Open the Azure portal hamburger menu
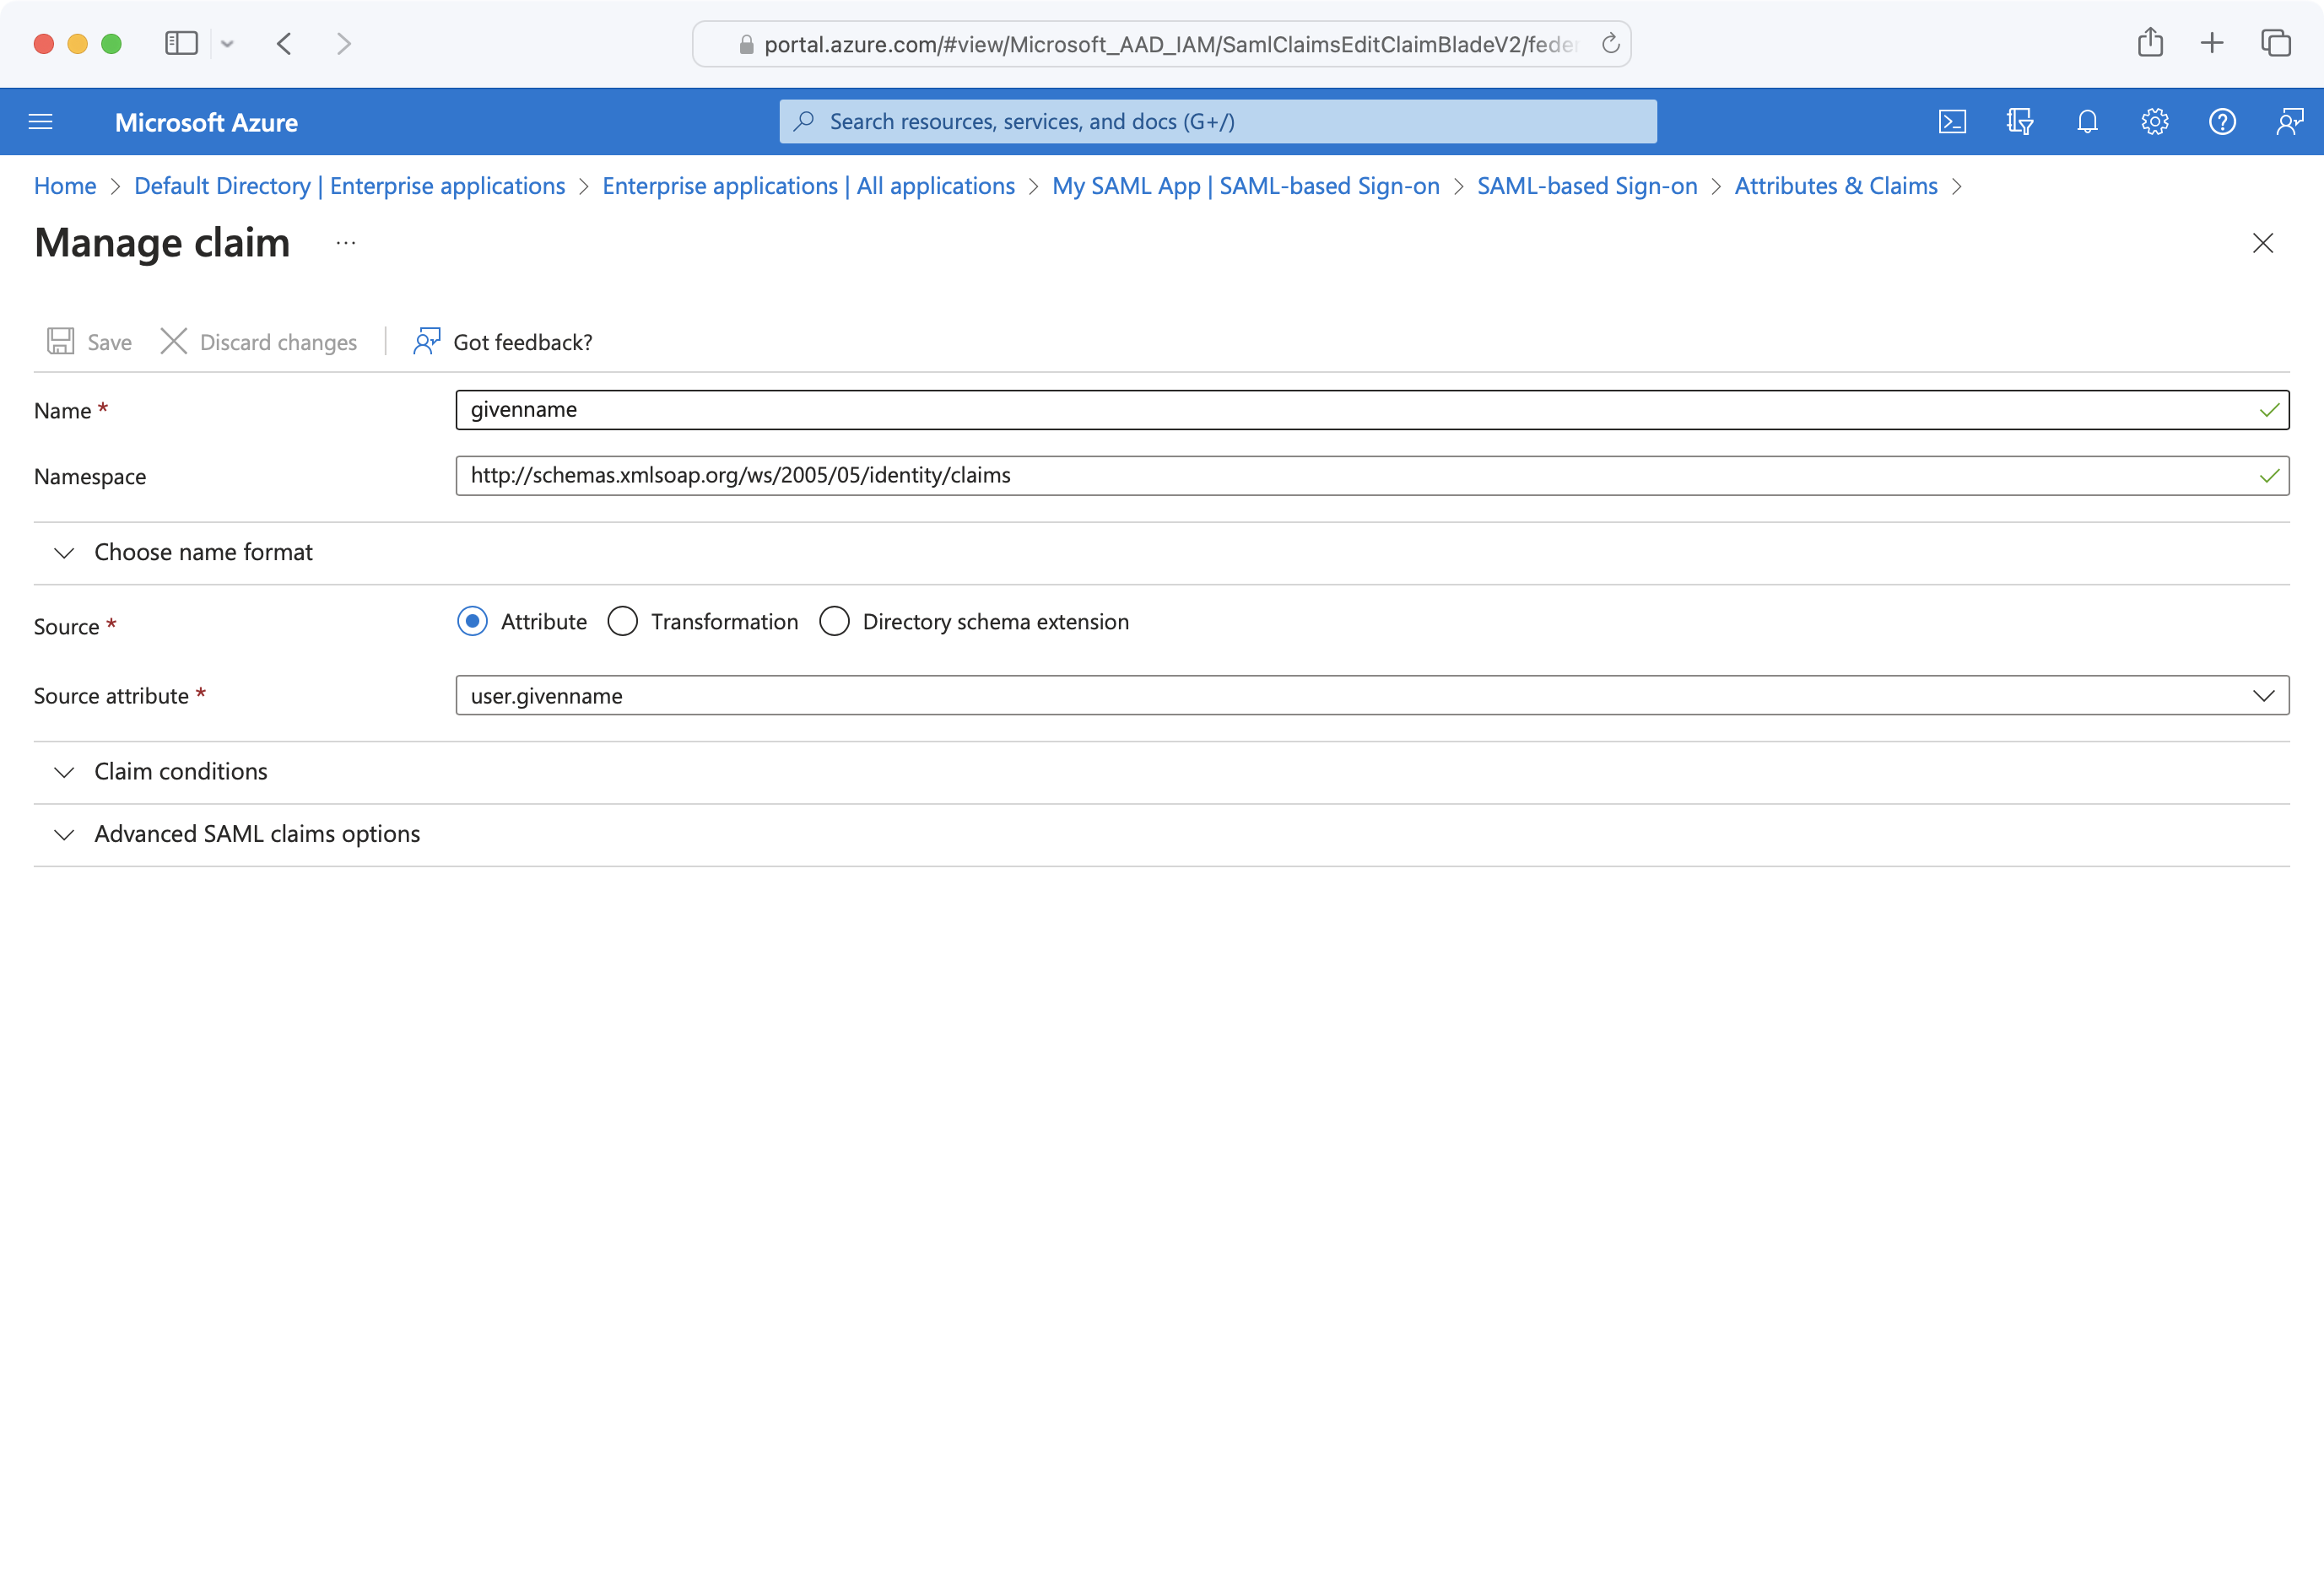The height and width of the screenshot is (1586, 2324). pos(41,122)
